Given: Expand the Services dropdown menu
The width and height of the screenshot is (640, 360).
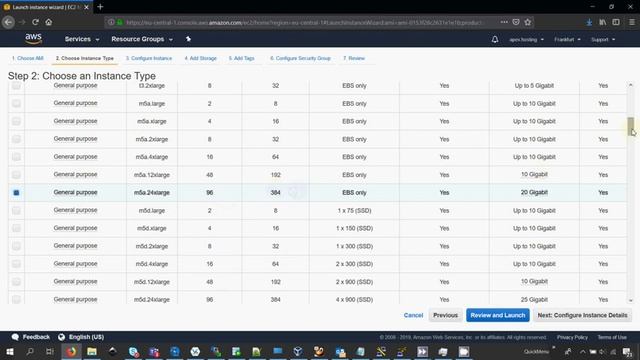Looking at the screenshot, I should point(82,39).
